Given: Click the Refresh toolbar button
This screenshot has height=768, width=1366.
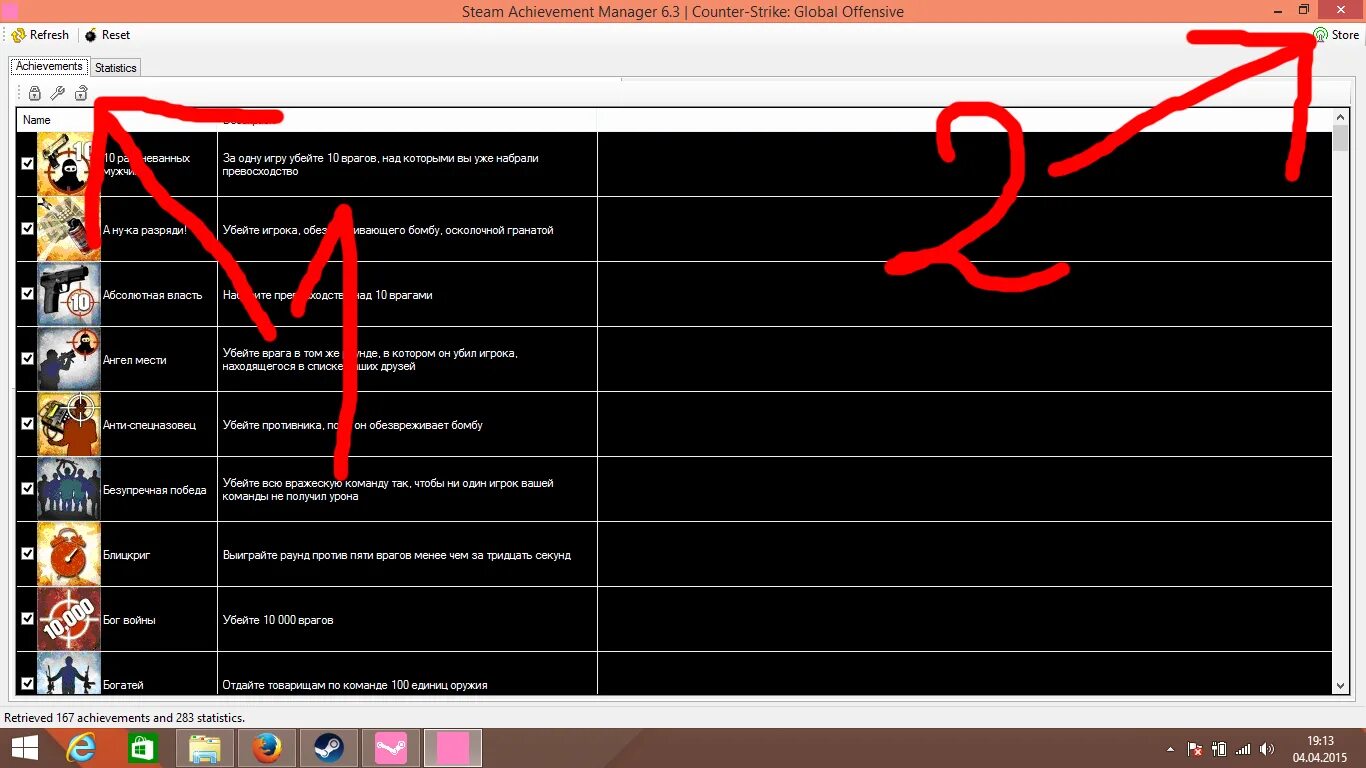Looking at the screenshot, I should coord(41,35).
